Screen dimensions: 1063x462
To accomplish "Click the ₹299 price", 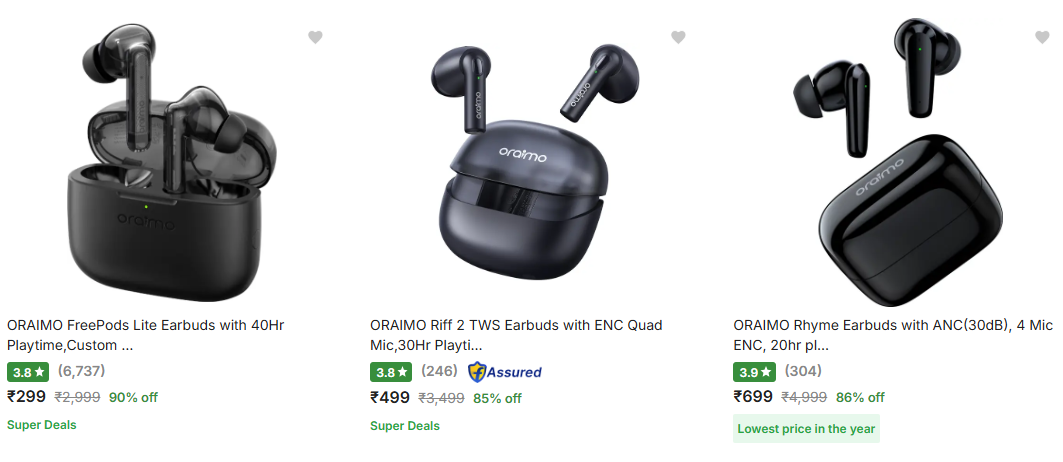I will pyautogui.click(x=27, y=396).
